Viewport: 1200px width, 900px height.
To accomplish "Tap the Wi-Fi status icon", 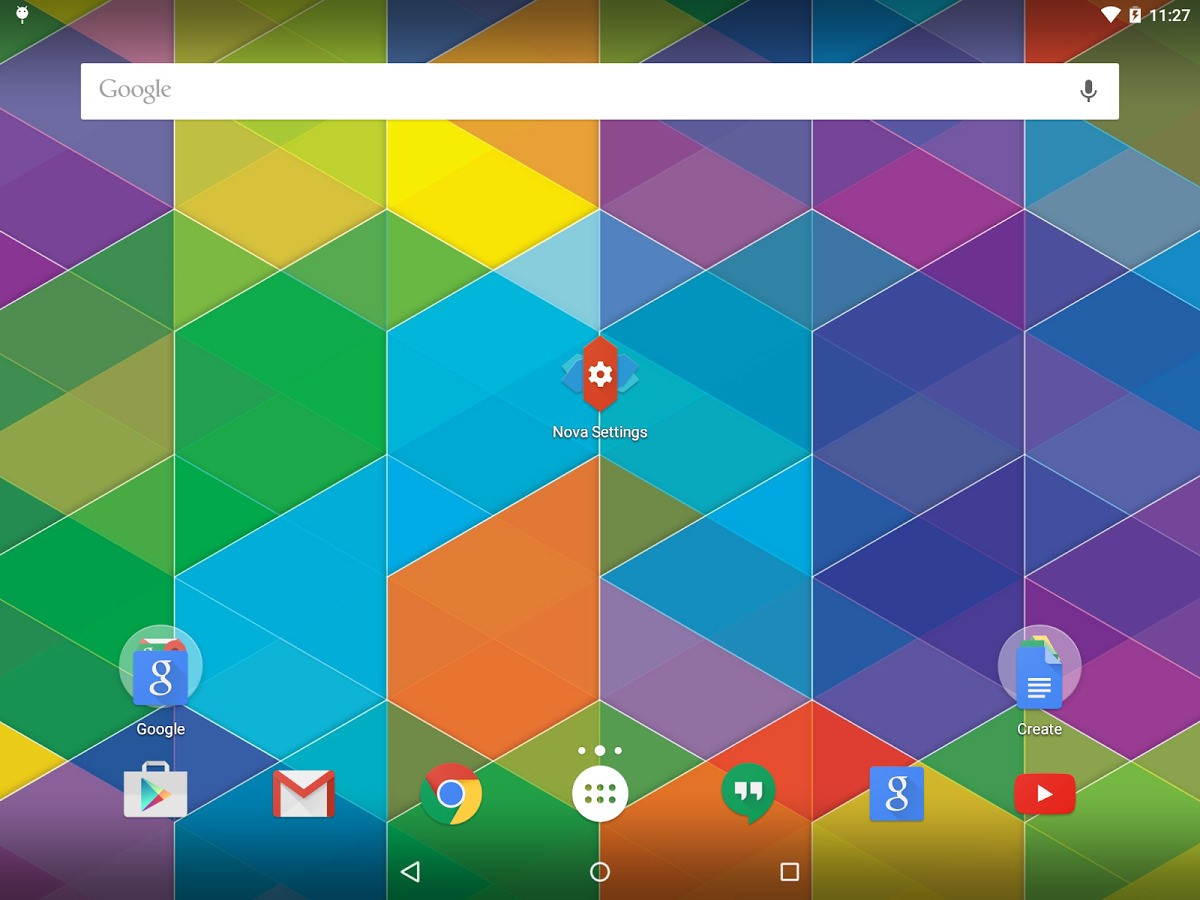I will click(1112, 15).
